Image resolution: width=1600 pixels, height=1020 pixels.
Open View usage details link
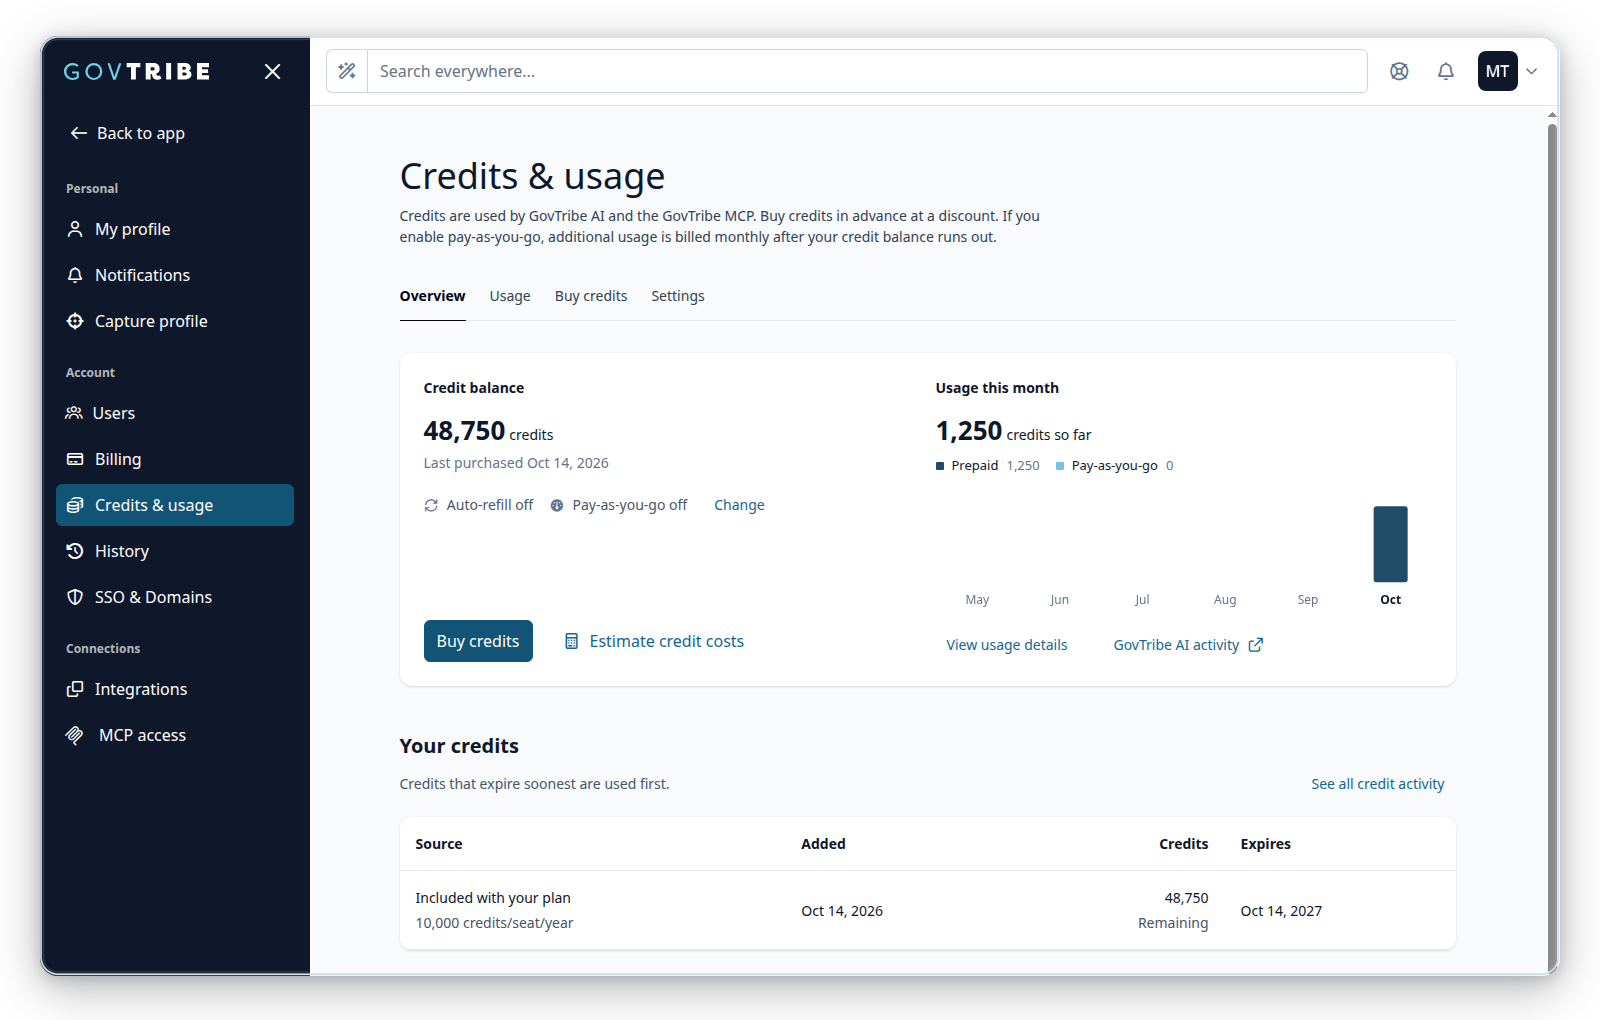(1007, 645)
